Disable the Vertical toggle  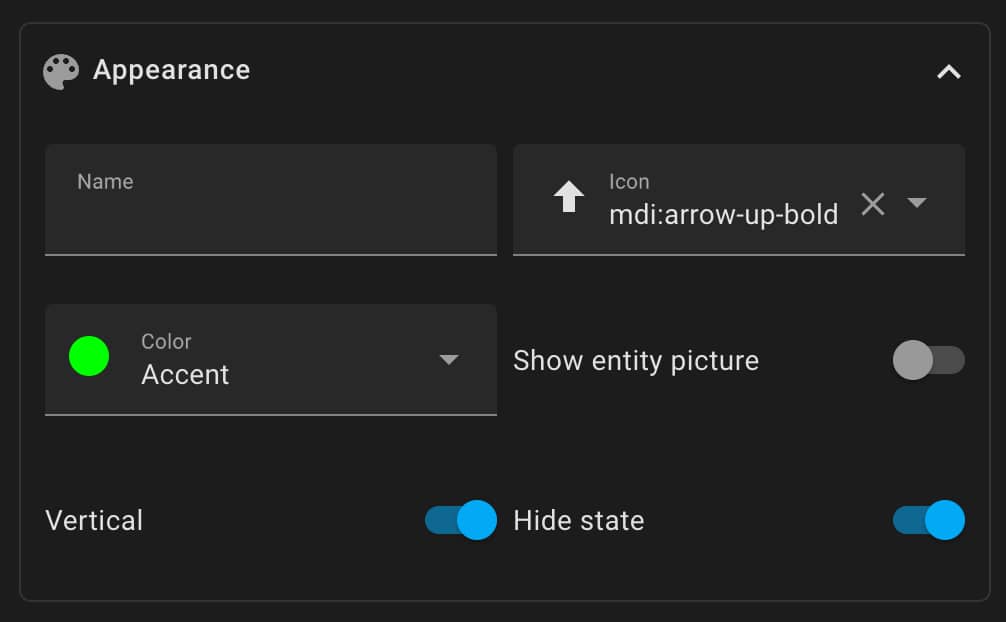pos(461,520)
